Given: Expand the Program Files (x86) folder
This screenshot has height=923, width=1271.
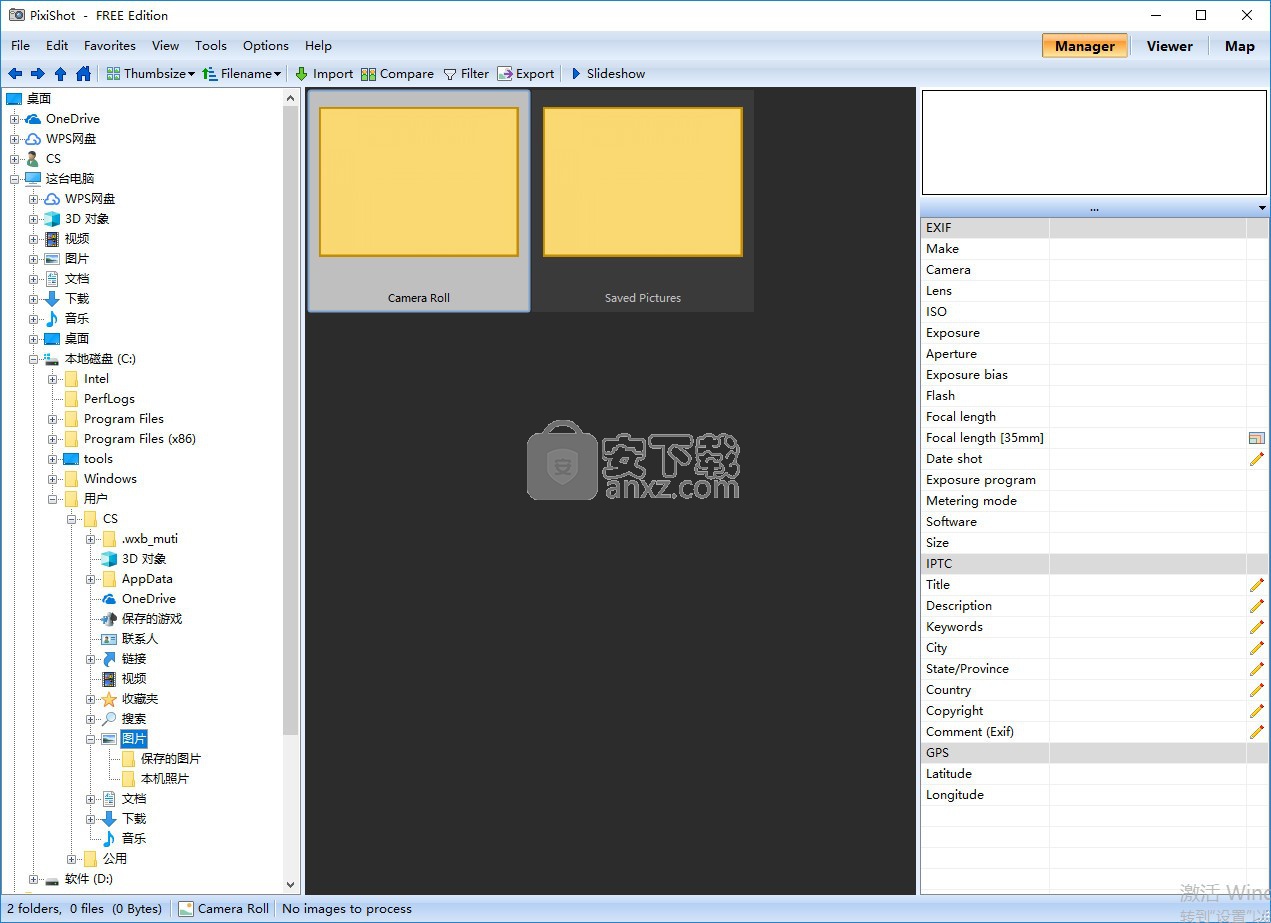Looking at the screenshot, I should [x=53, y=439].
